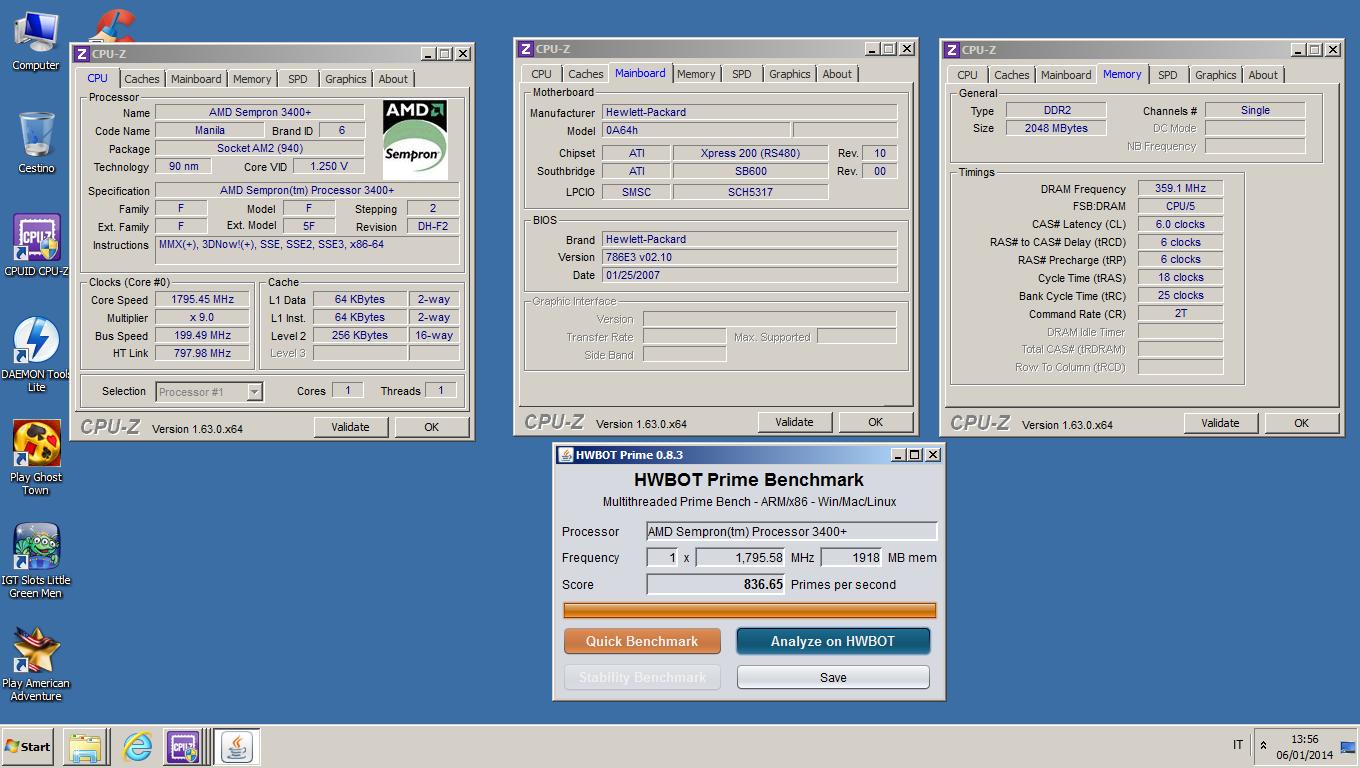The width and height of the screenshot is (1360, 768).
Task: Switch to Memory tab in the CPU window
Action: coord(252,79)
